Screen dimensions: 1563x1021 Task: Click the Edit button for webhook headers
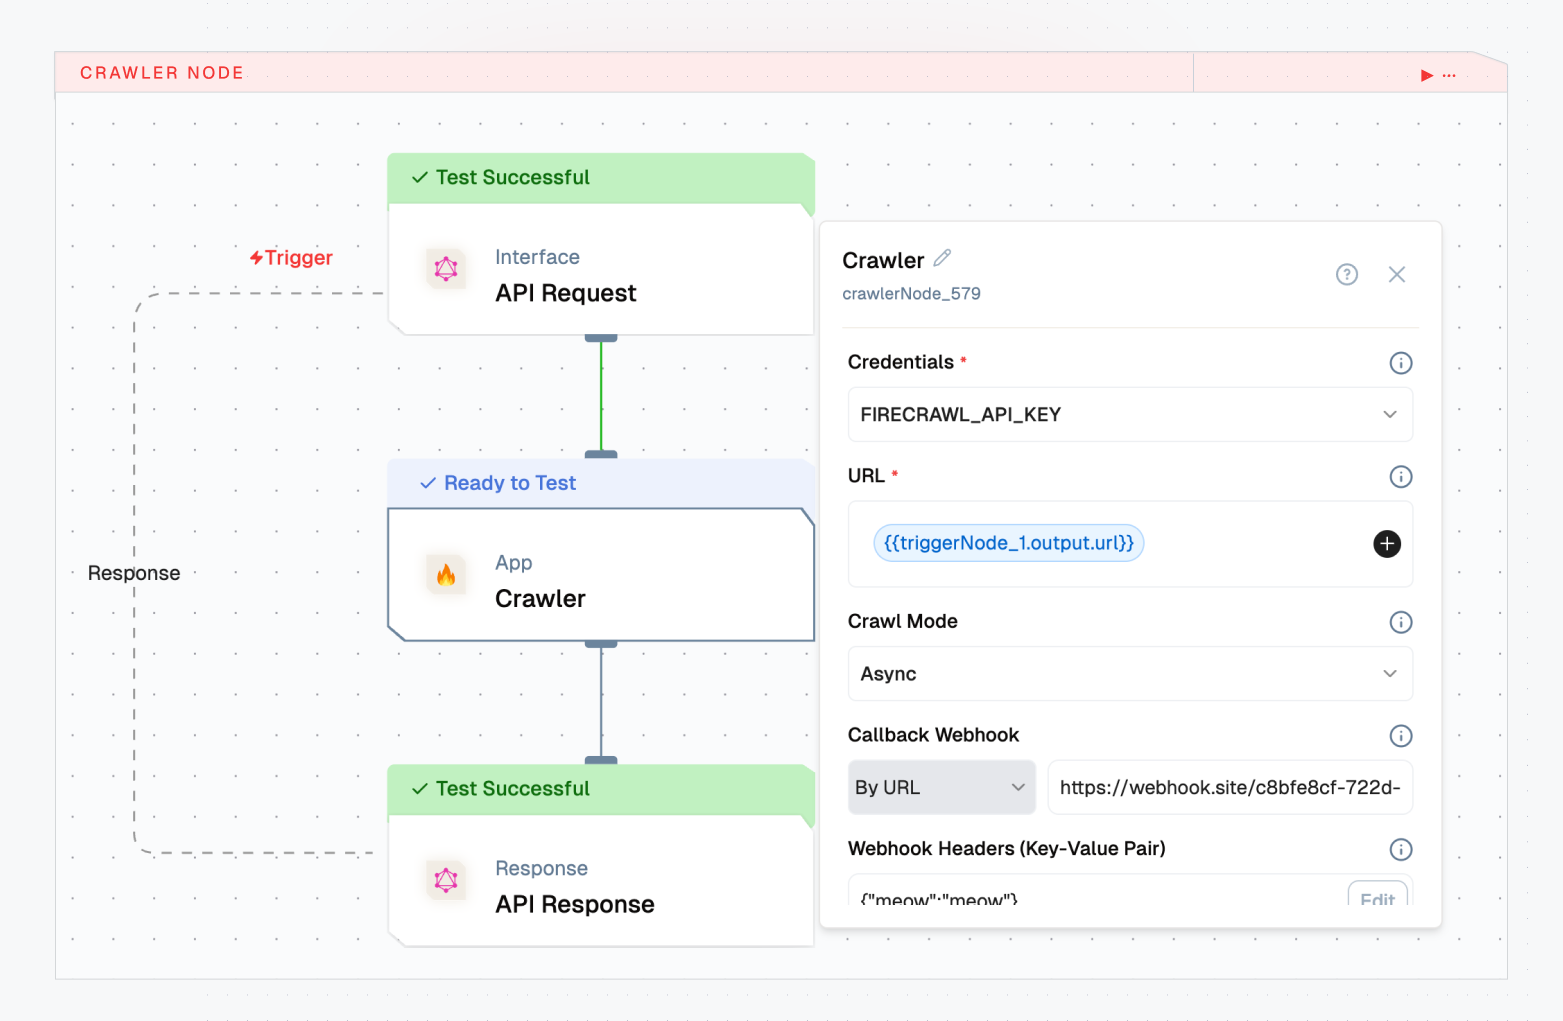coord(1377,895)
